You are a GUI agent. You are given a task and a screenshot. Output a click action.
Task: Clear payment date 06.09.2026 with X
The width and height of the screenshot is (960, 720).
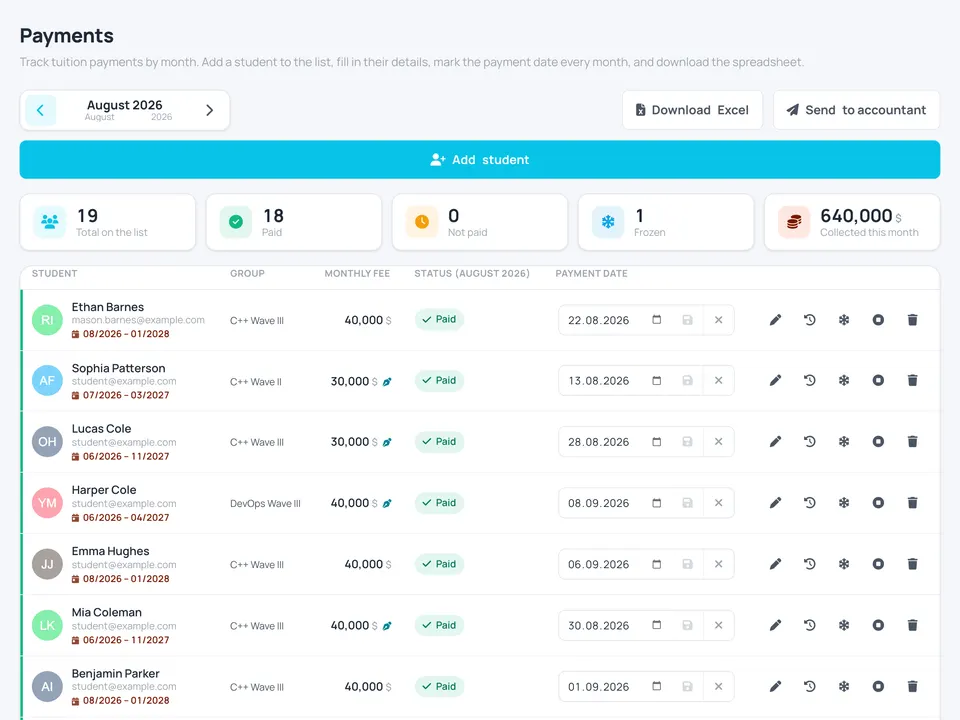tap(719, 564)
